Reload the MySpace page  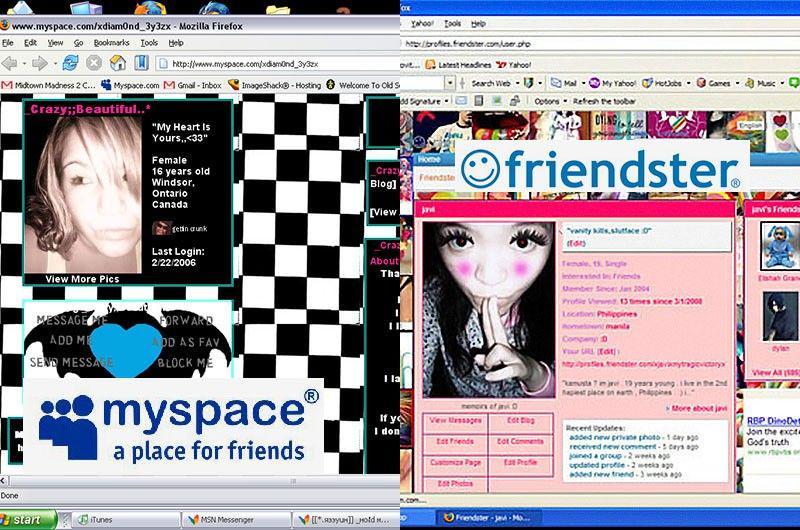70,63
